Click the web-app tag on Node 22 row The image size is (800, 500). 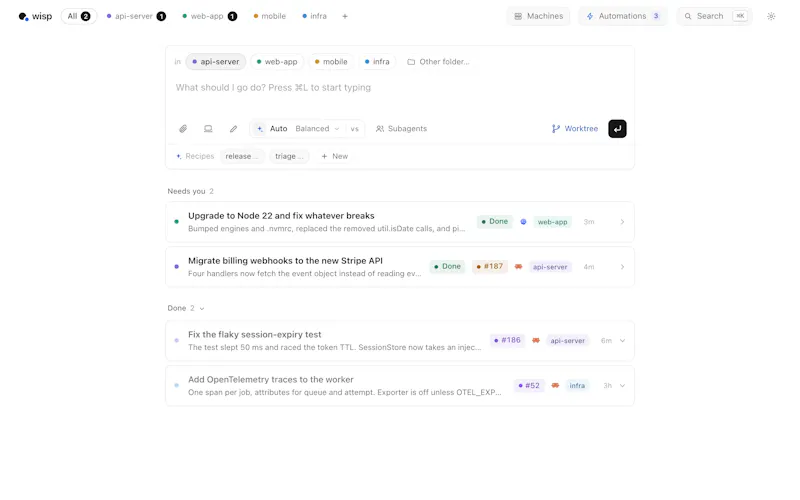[553, 222]
